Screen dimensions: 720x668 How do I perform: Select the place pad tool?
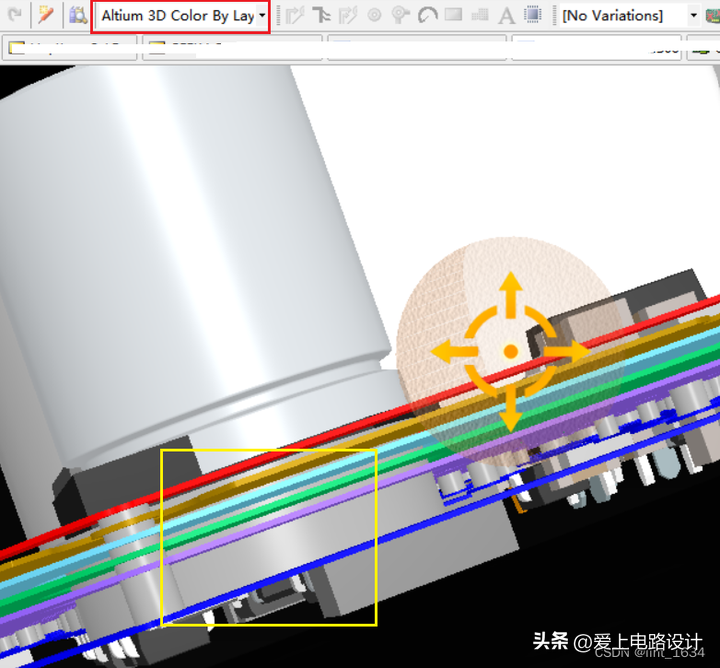(x=375, y=15)
